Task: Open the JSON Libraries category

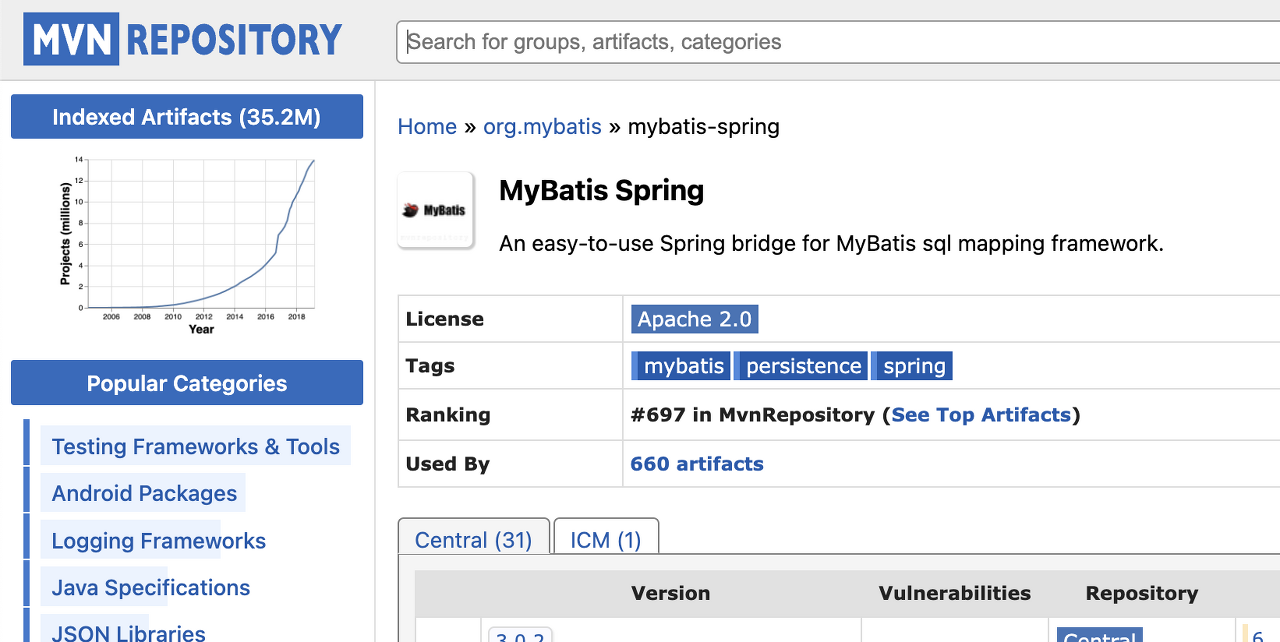Action: [129, 632]
